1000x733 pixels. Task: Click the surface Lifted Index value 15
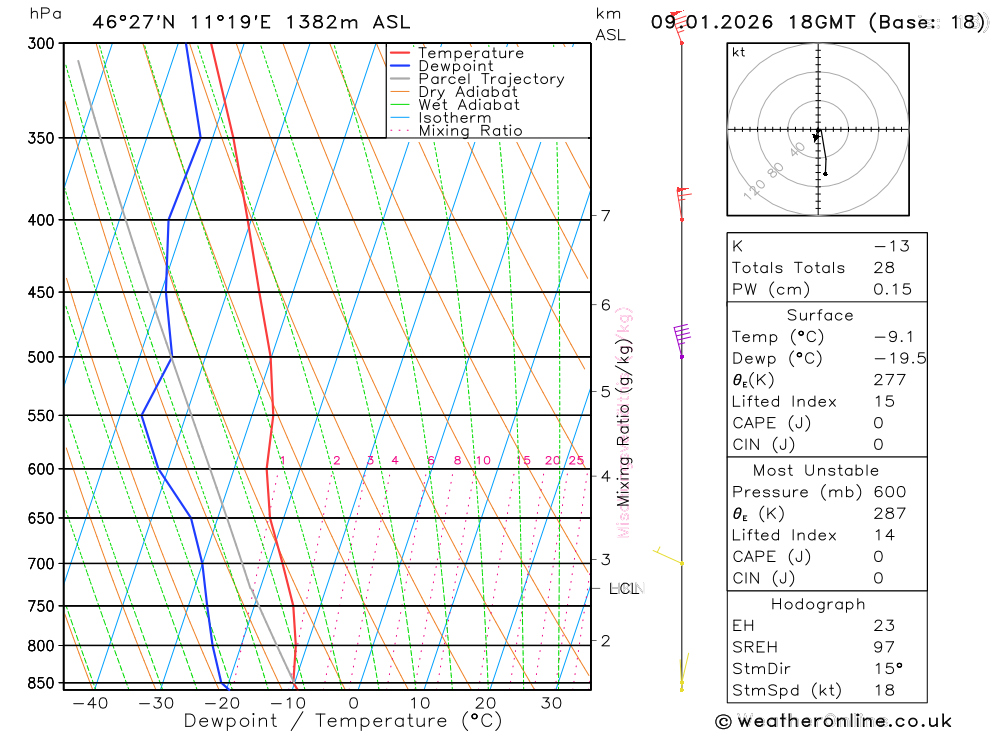[x=884, y=402]
